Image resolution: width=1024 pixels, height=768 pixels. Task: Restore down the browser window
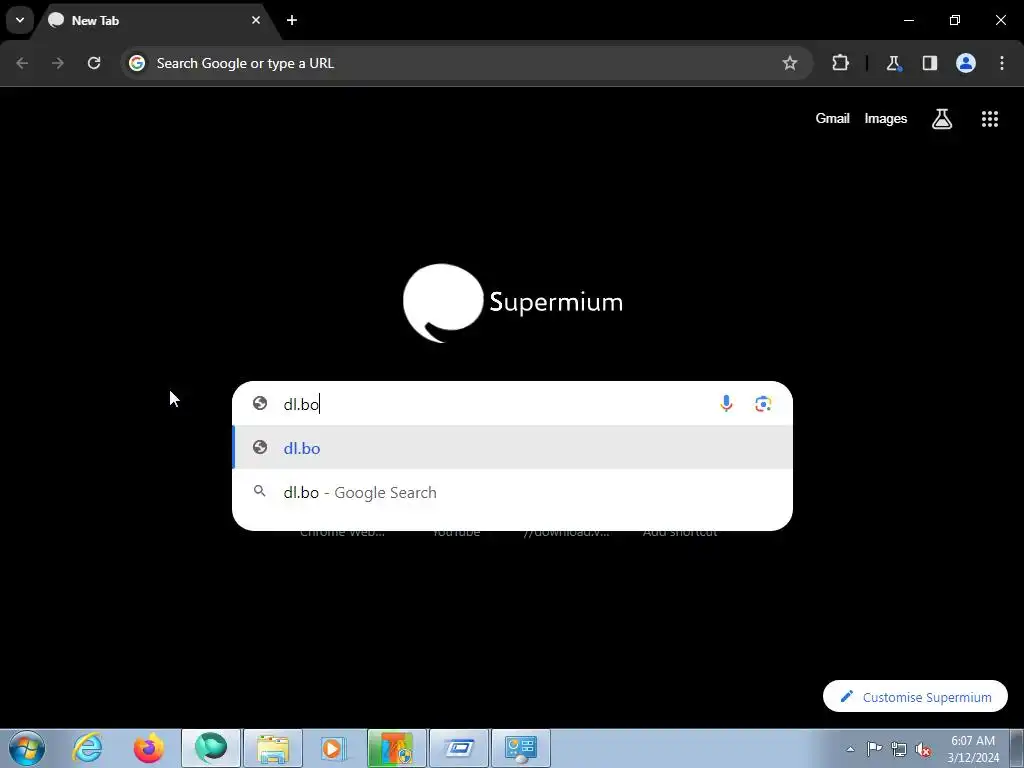pos(955,20)
